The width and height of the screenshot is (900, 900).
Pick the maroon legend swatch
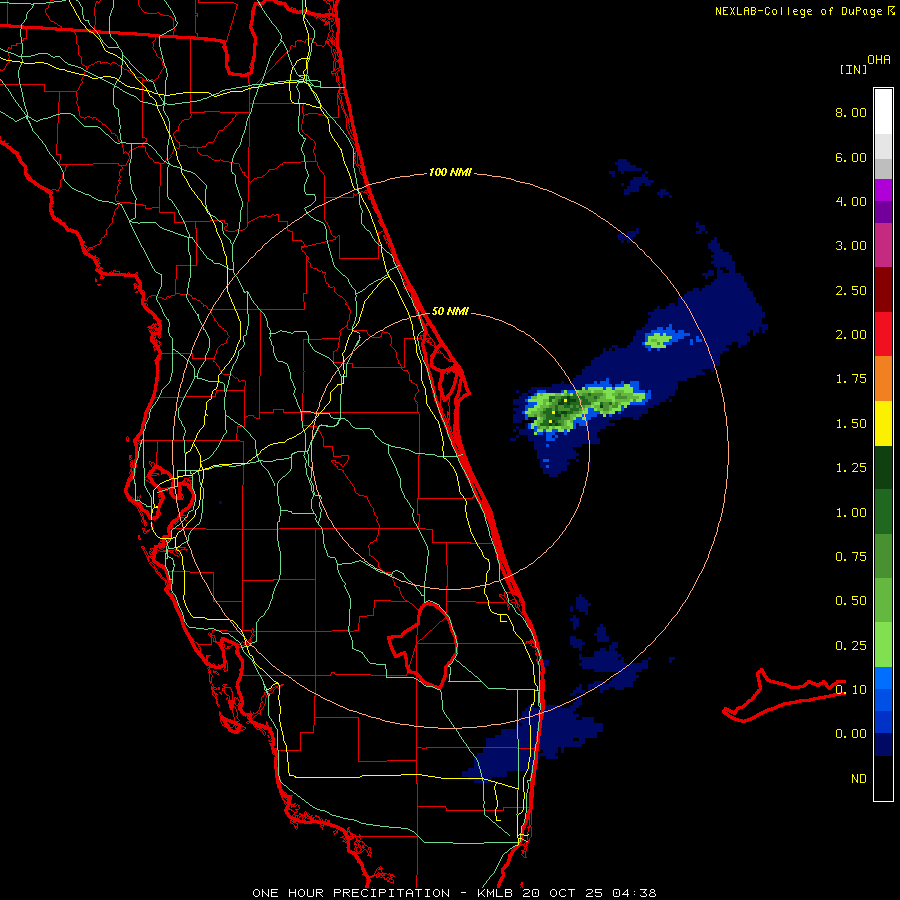(883, 290)
